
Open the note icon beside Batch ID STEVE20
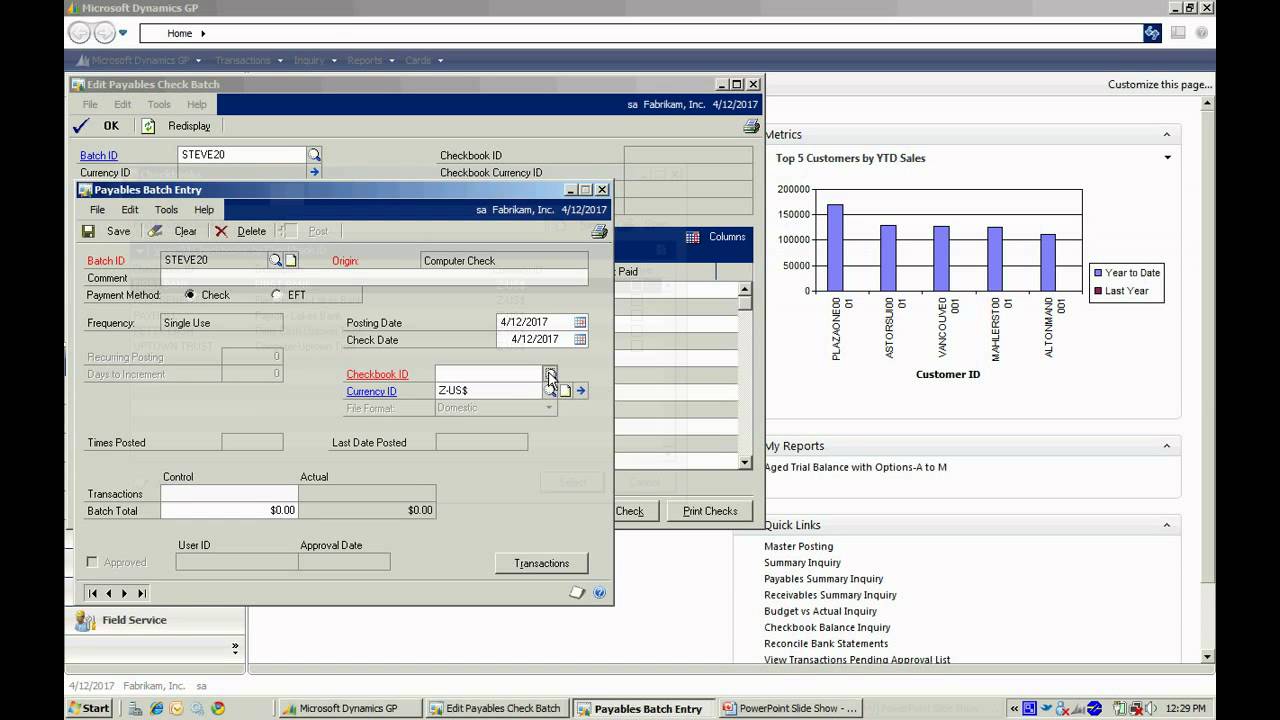point(291,260)
